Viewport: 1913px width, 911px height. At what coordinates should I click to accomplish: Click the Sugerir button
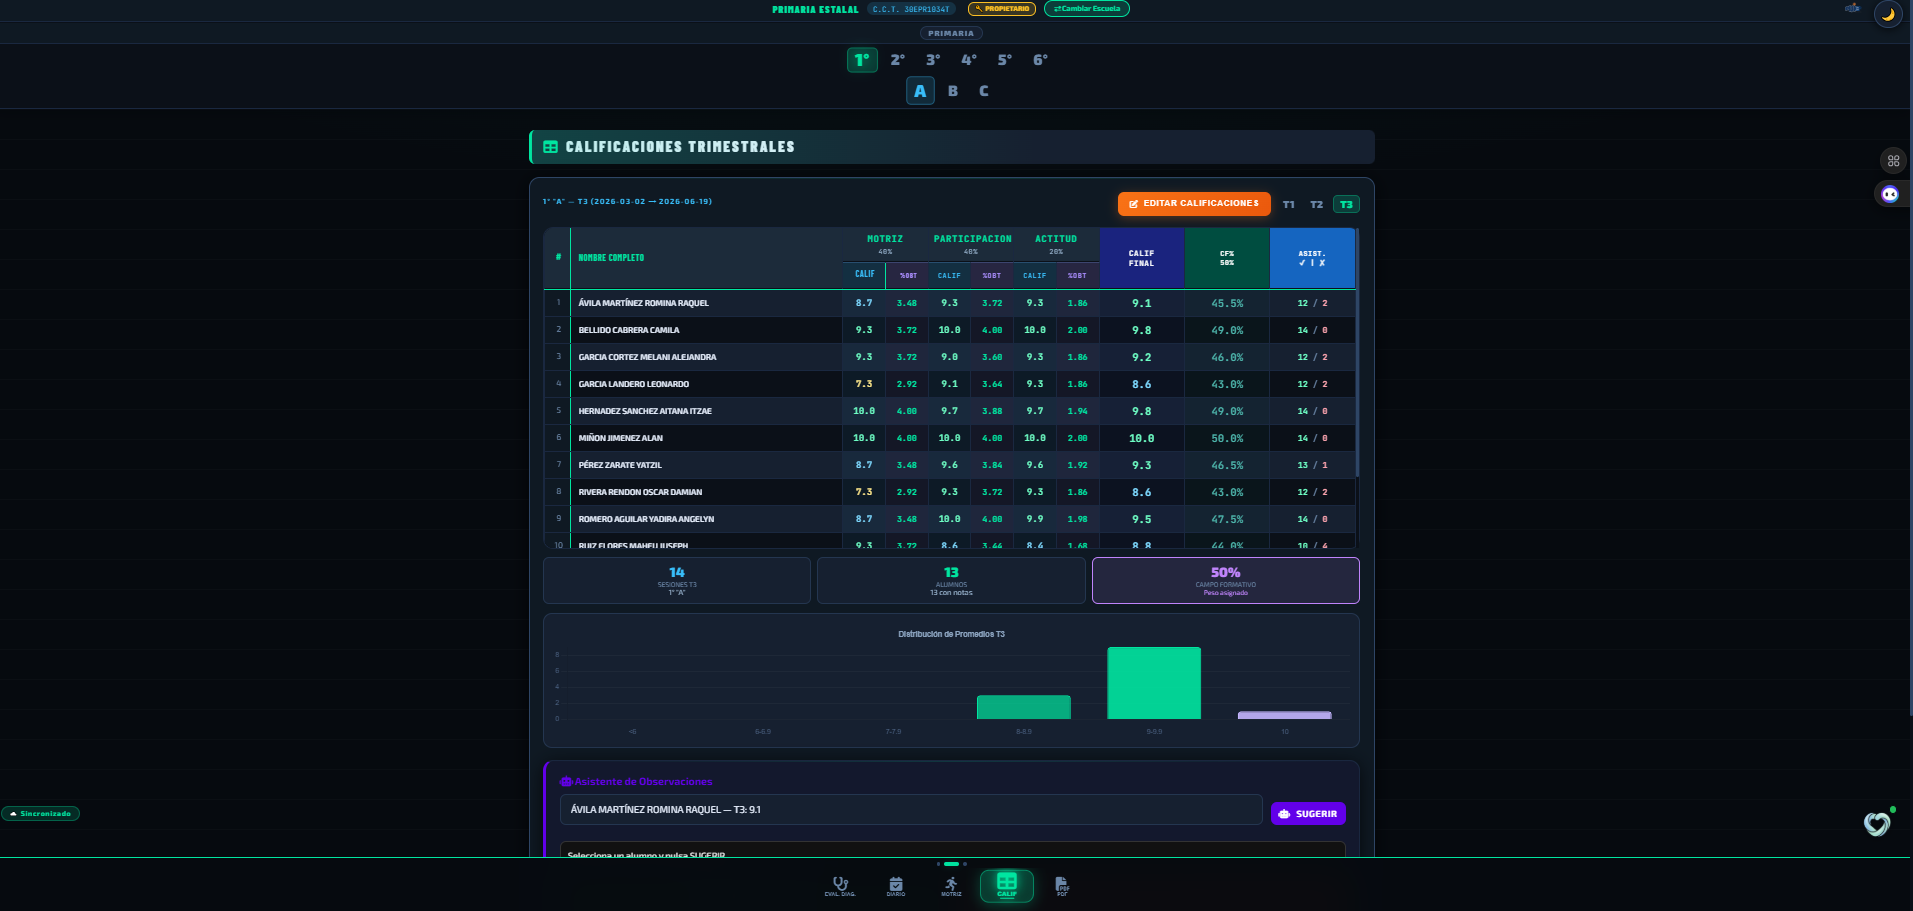point(1308,814)
